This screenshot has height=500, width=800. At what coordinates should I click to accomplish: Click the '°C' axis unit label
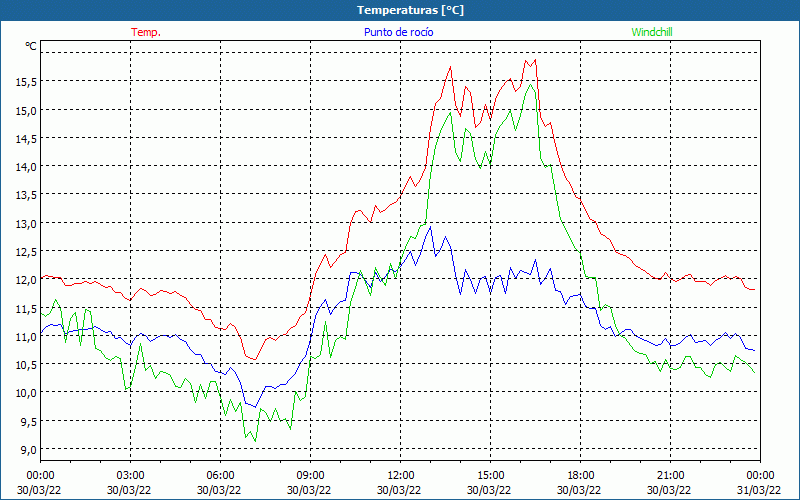(x=30, y=46)
